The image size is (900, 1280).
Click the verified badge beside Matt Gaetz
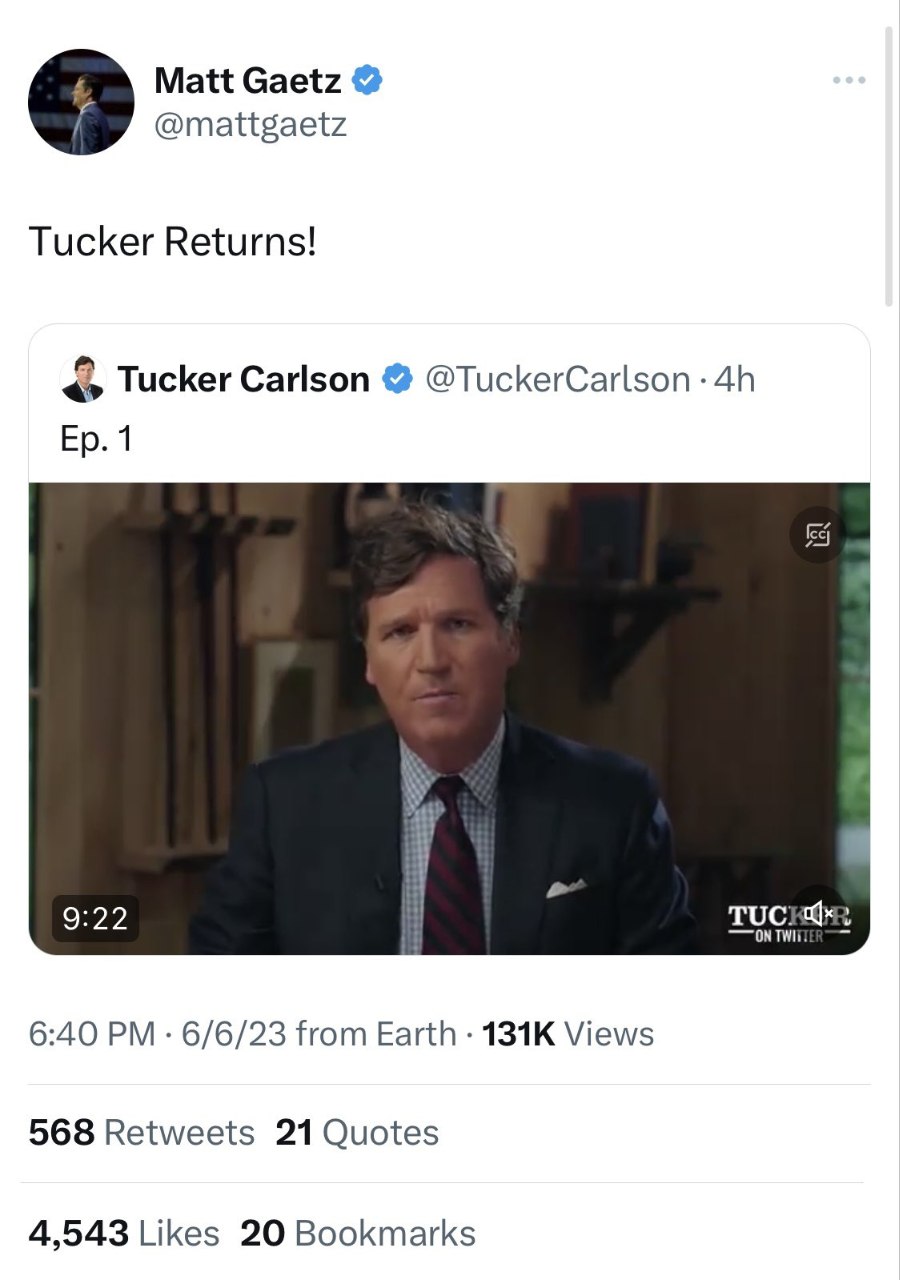pyautogui.click(x=368, y=80)
